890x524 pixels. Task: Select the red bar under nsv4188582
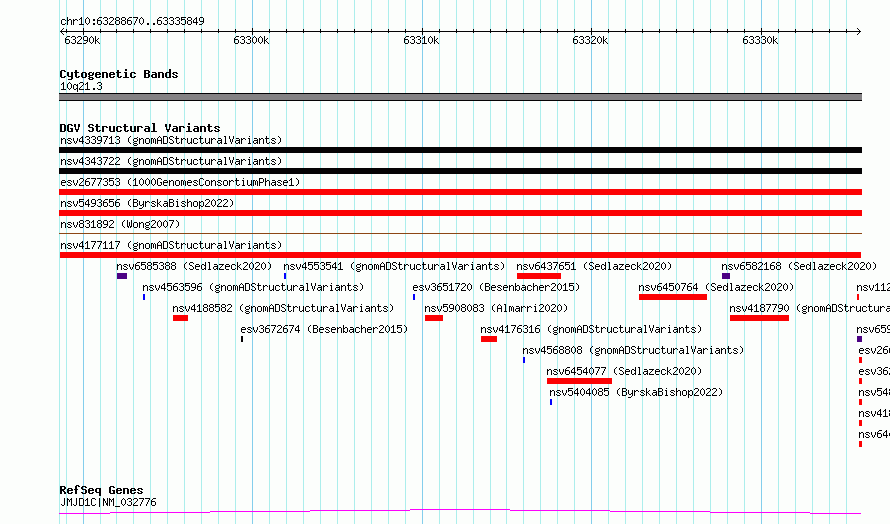(180, 318)
